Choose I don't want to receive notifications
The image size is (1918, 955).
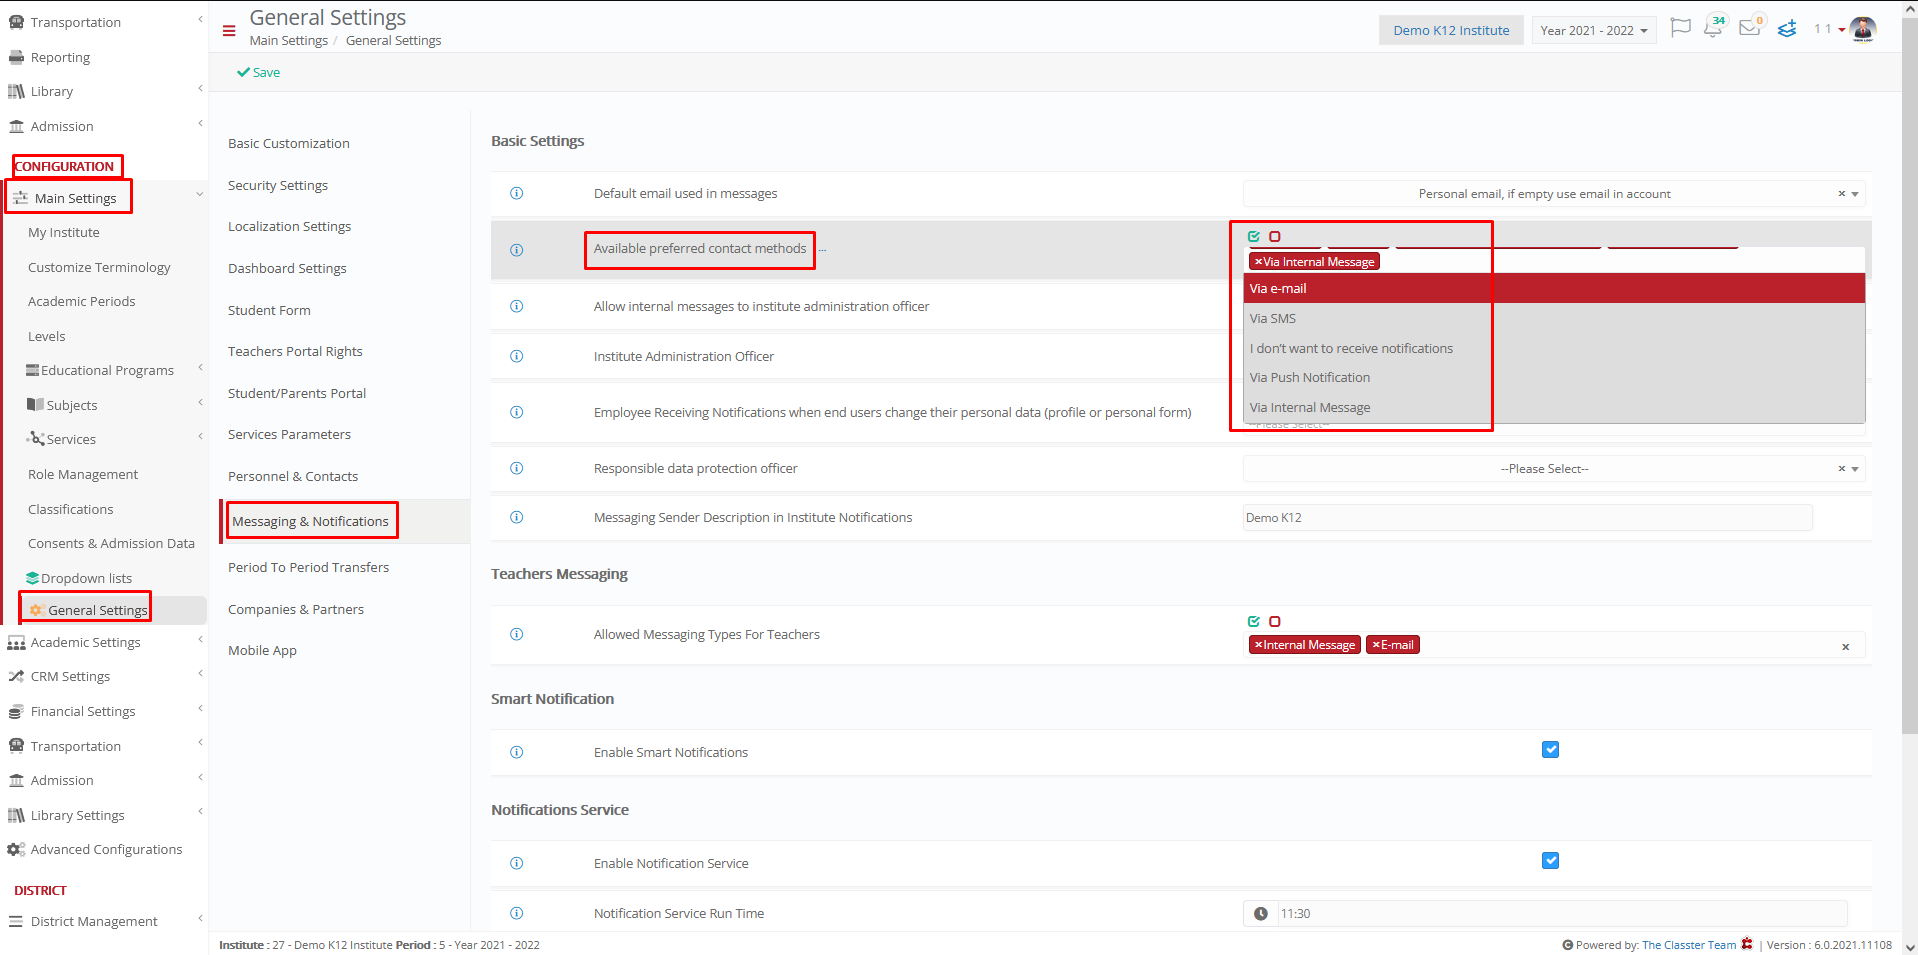pos(1554,348)
